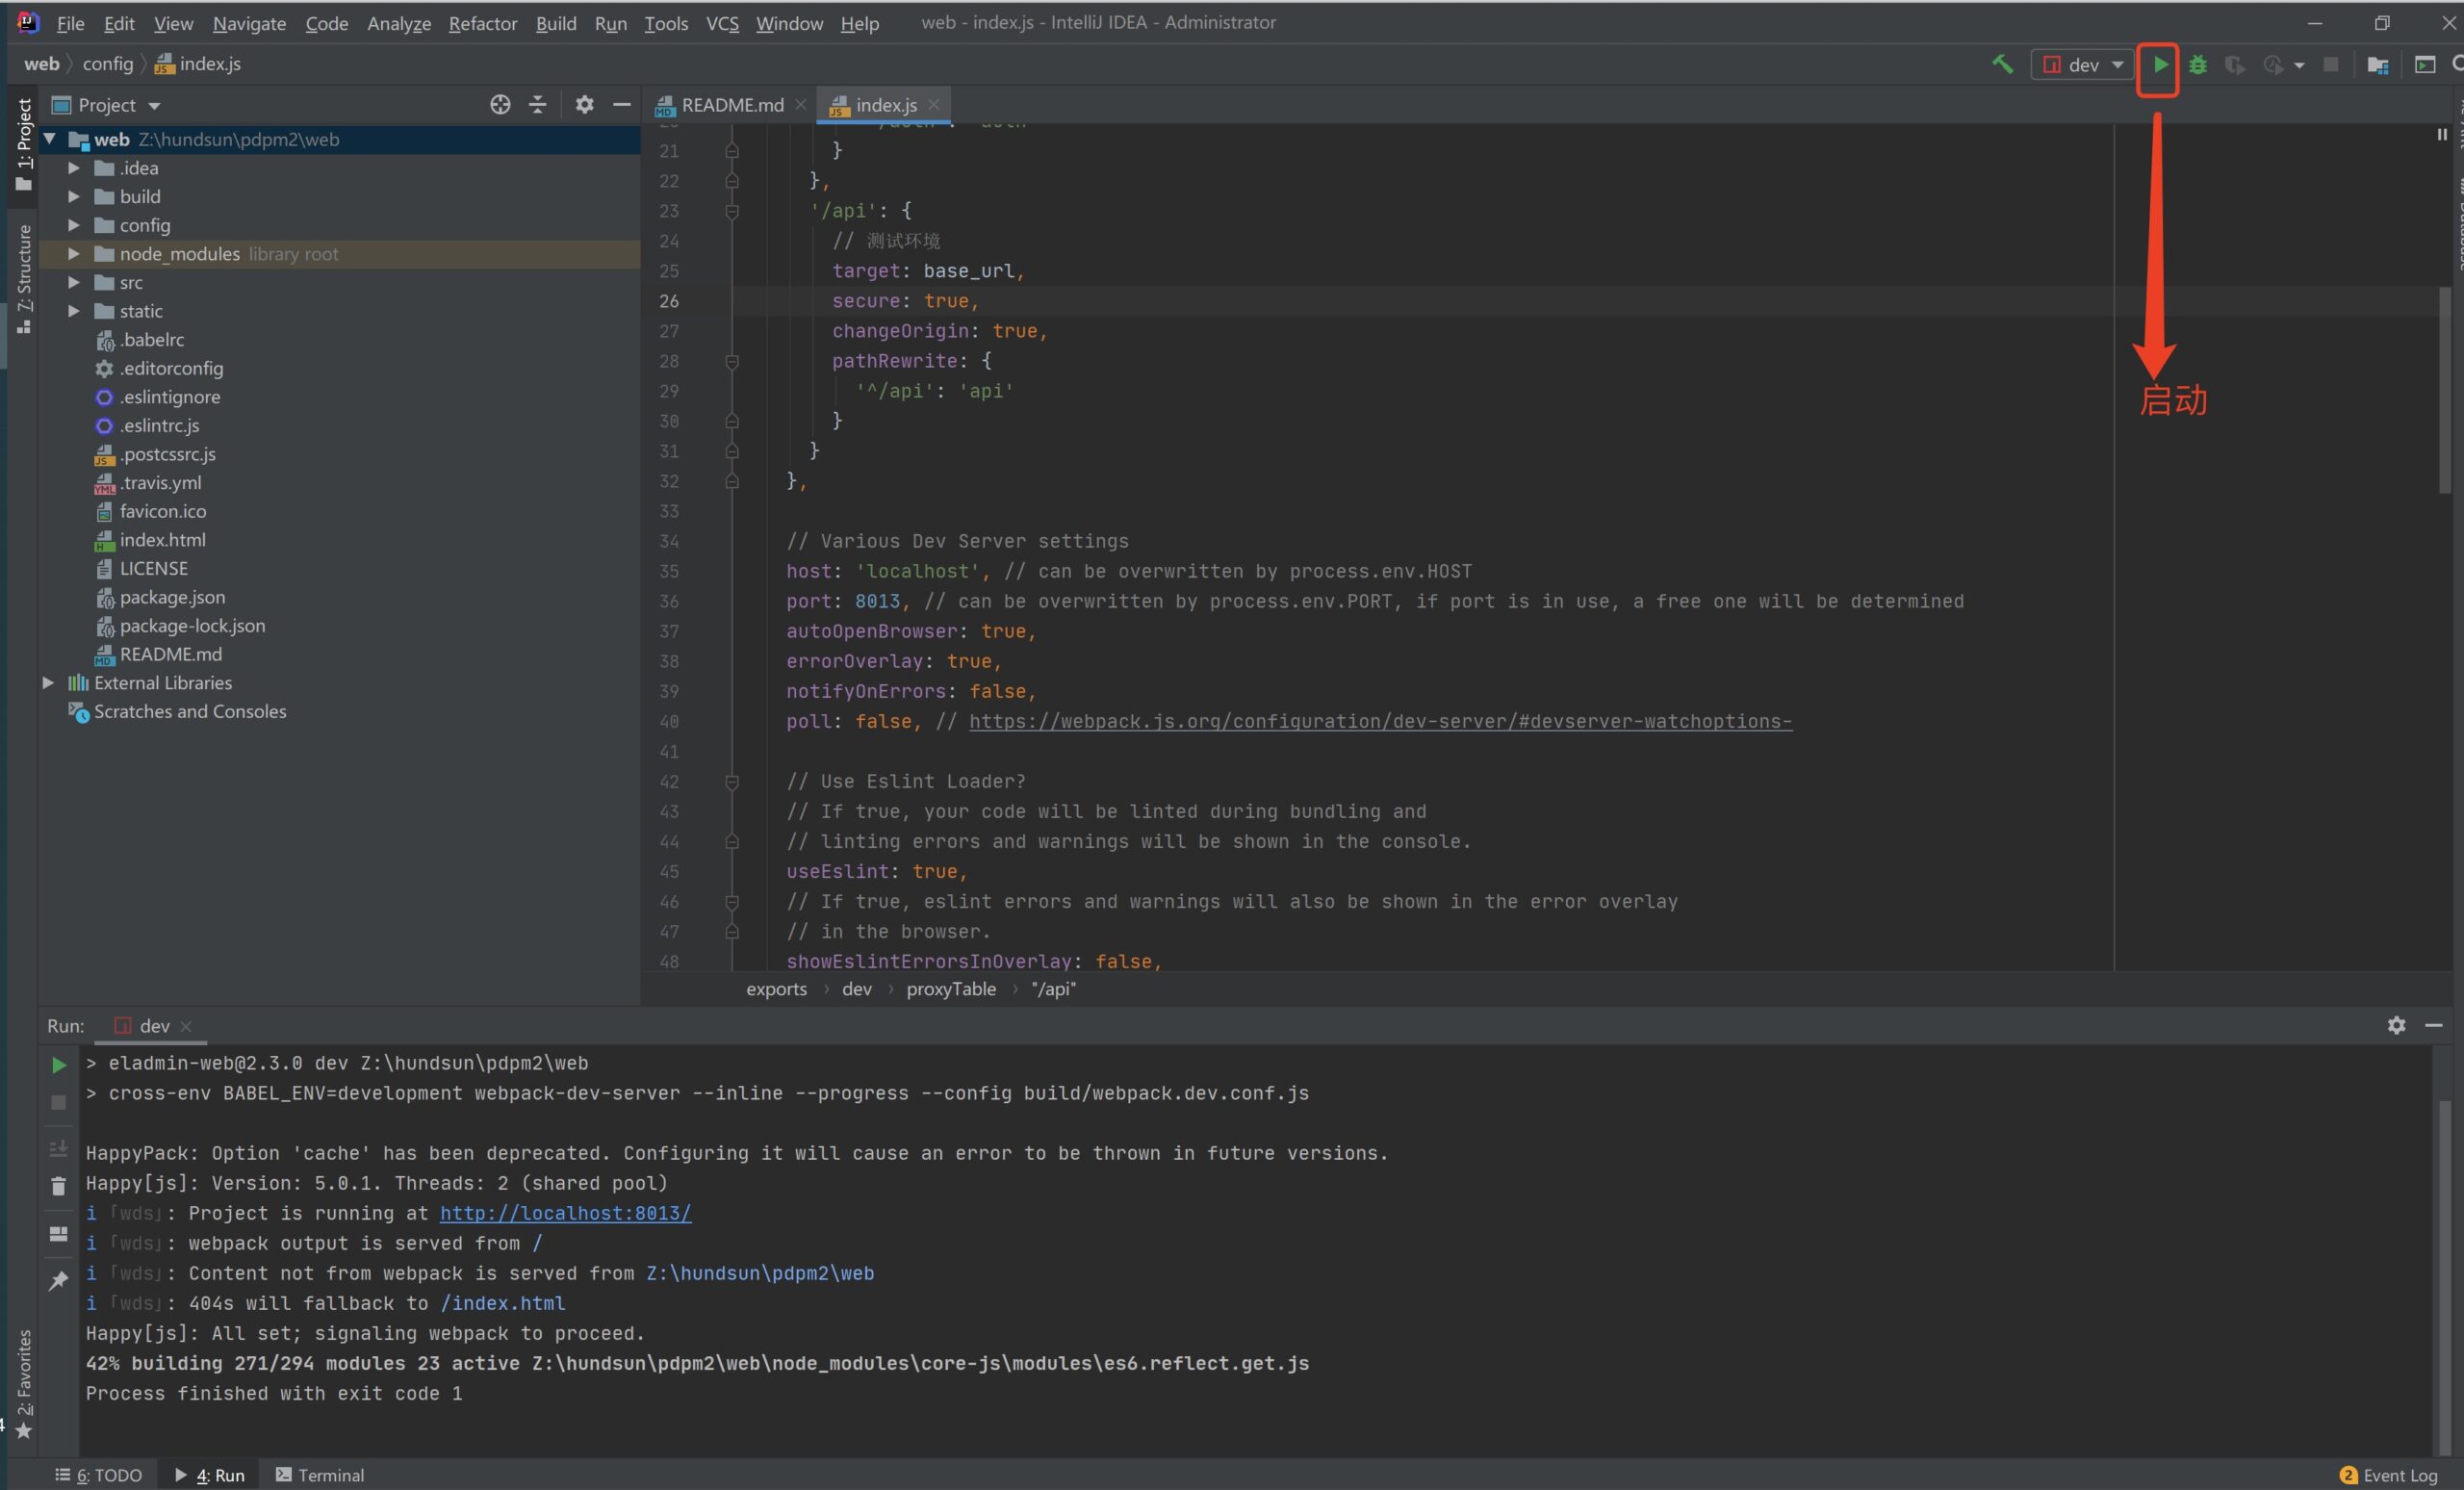Image resolution: width=2464 pixels, height=1490 pixels.
Task: Click the webpack.js.org devserver link in code
Action: coord(1380,721)
